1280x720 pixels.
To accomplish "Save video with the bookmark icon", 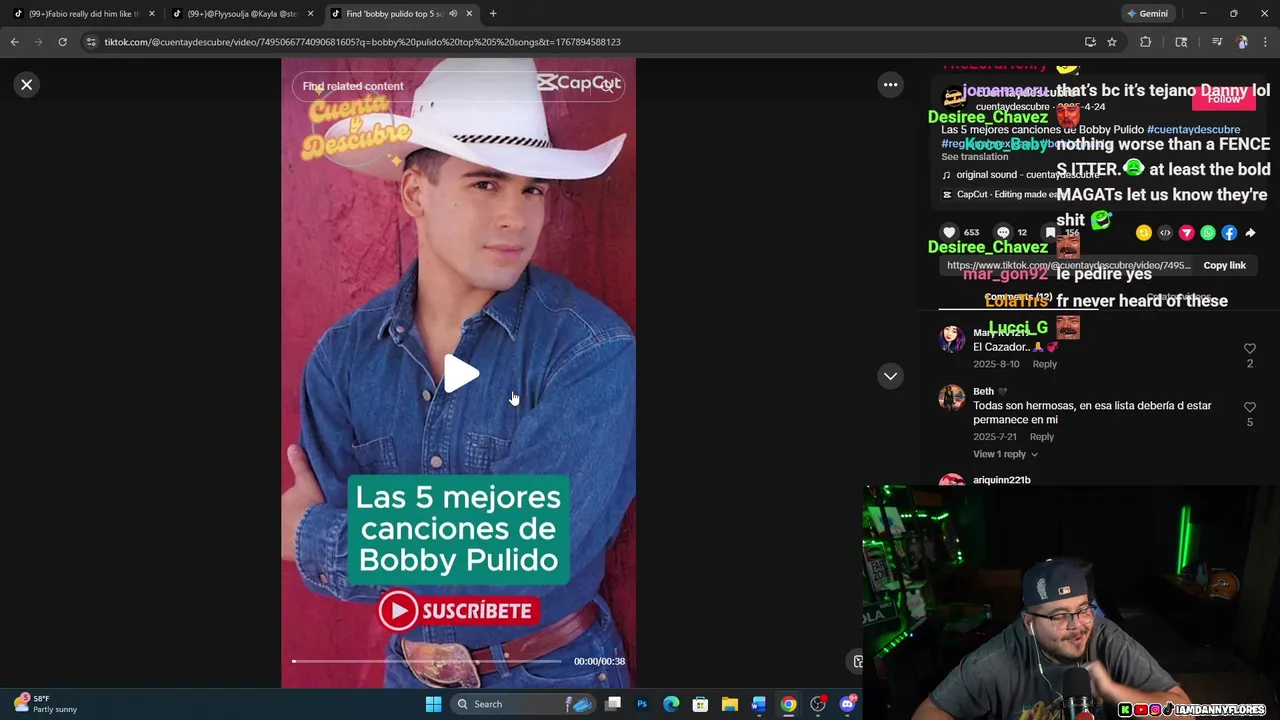I will click(1050, 232).
